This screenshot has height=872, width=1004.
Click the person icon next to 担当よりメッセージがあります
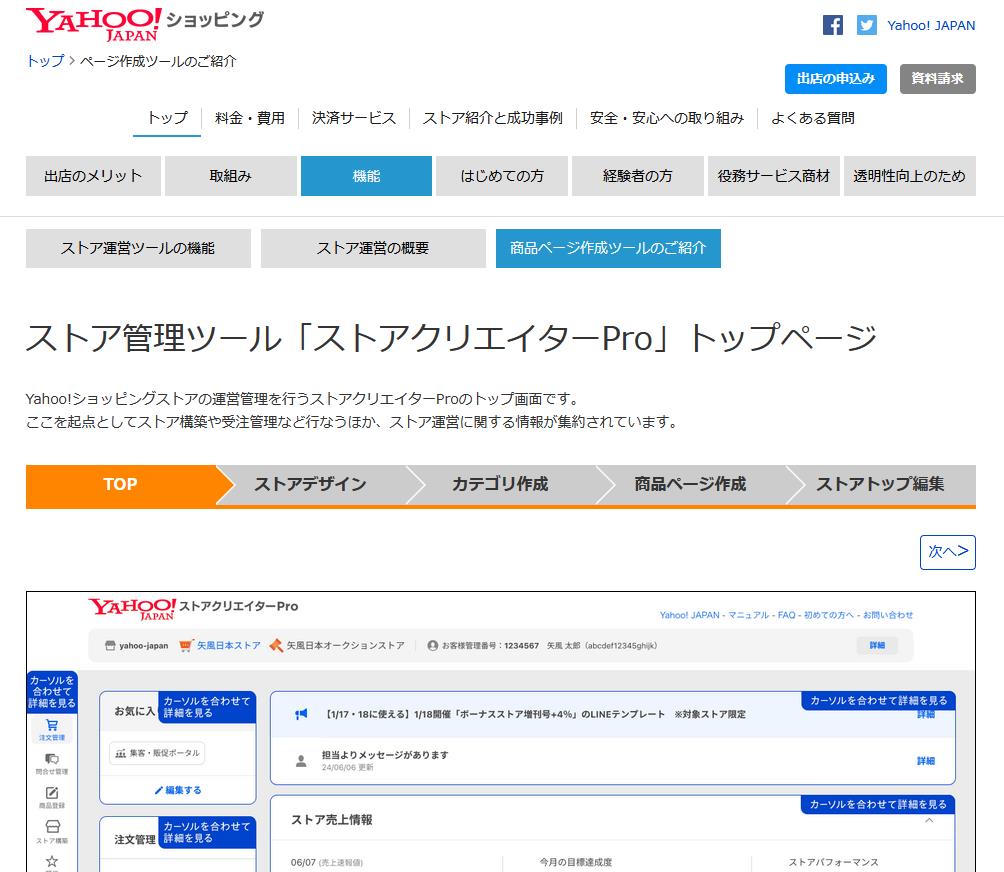[299, 758]
